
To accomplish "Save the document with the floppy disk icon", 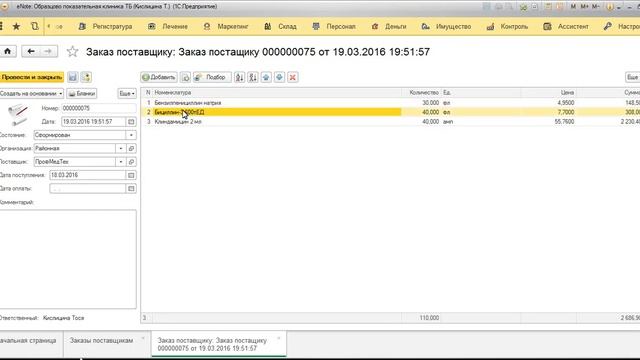I will pos(73,77).
